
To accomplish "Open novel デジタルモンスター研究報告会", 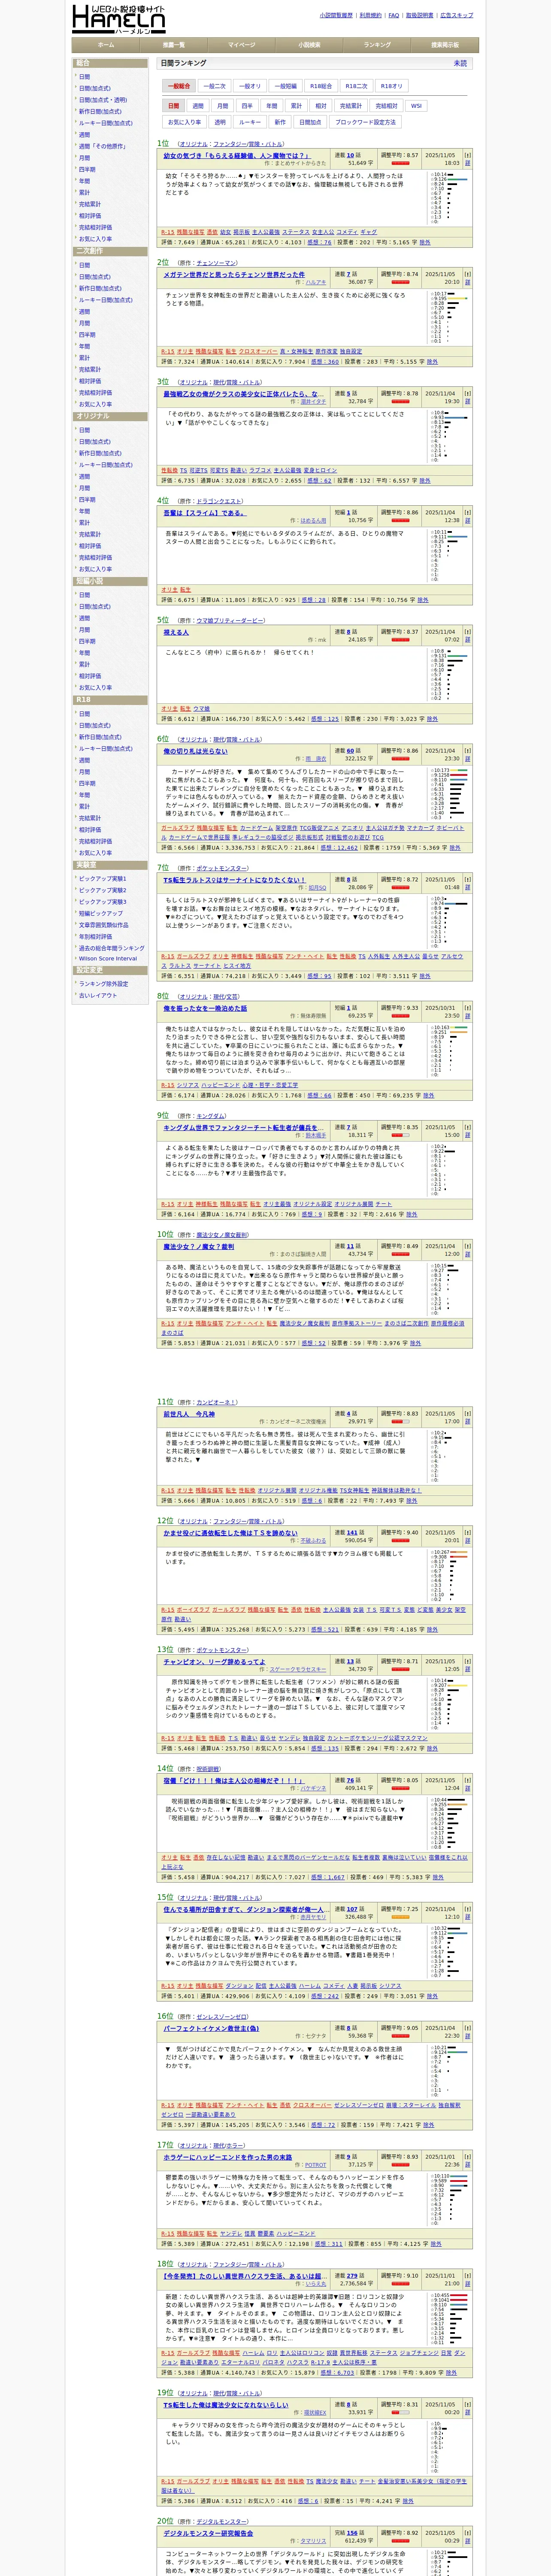I will (208, 2533).
